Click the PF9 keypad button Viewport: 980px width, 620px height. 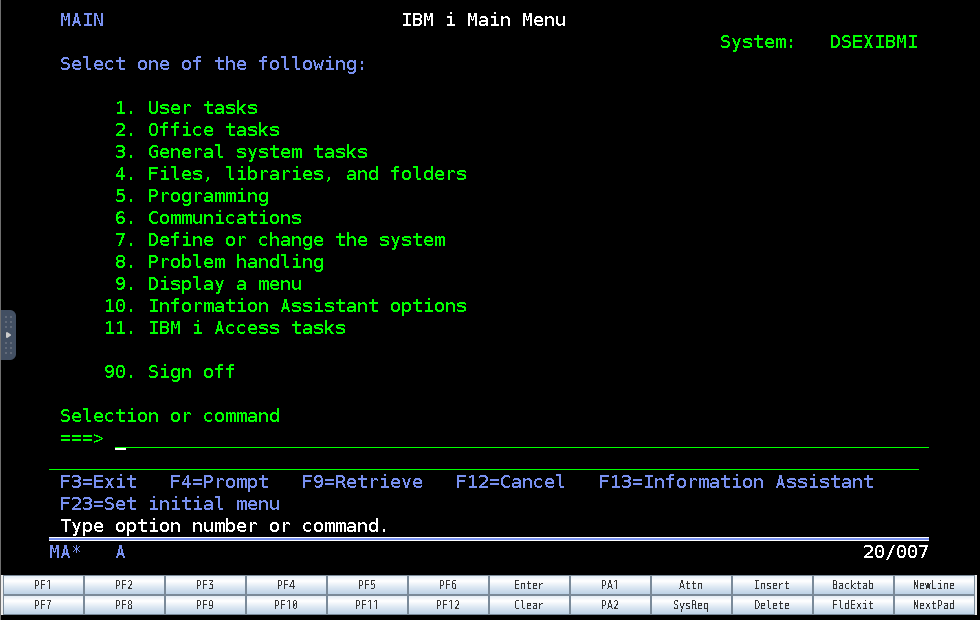pos(205,605)
